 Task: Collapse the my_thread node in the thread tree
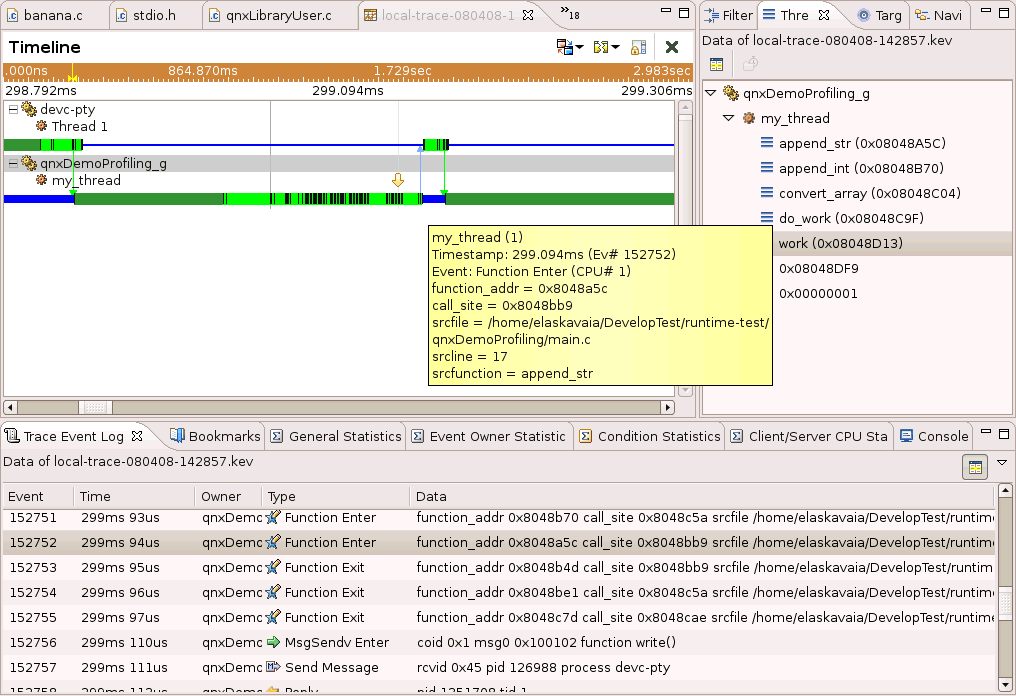(728, 118)
